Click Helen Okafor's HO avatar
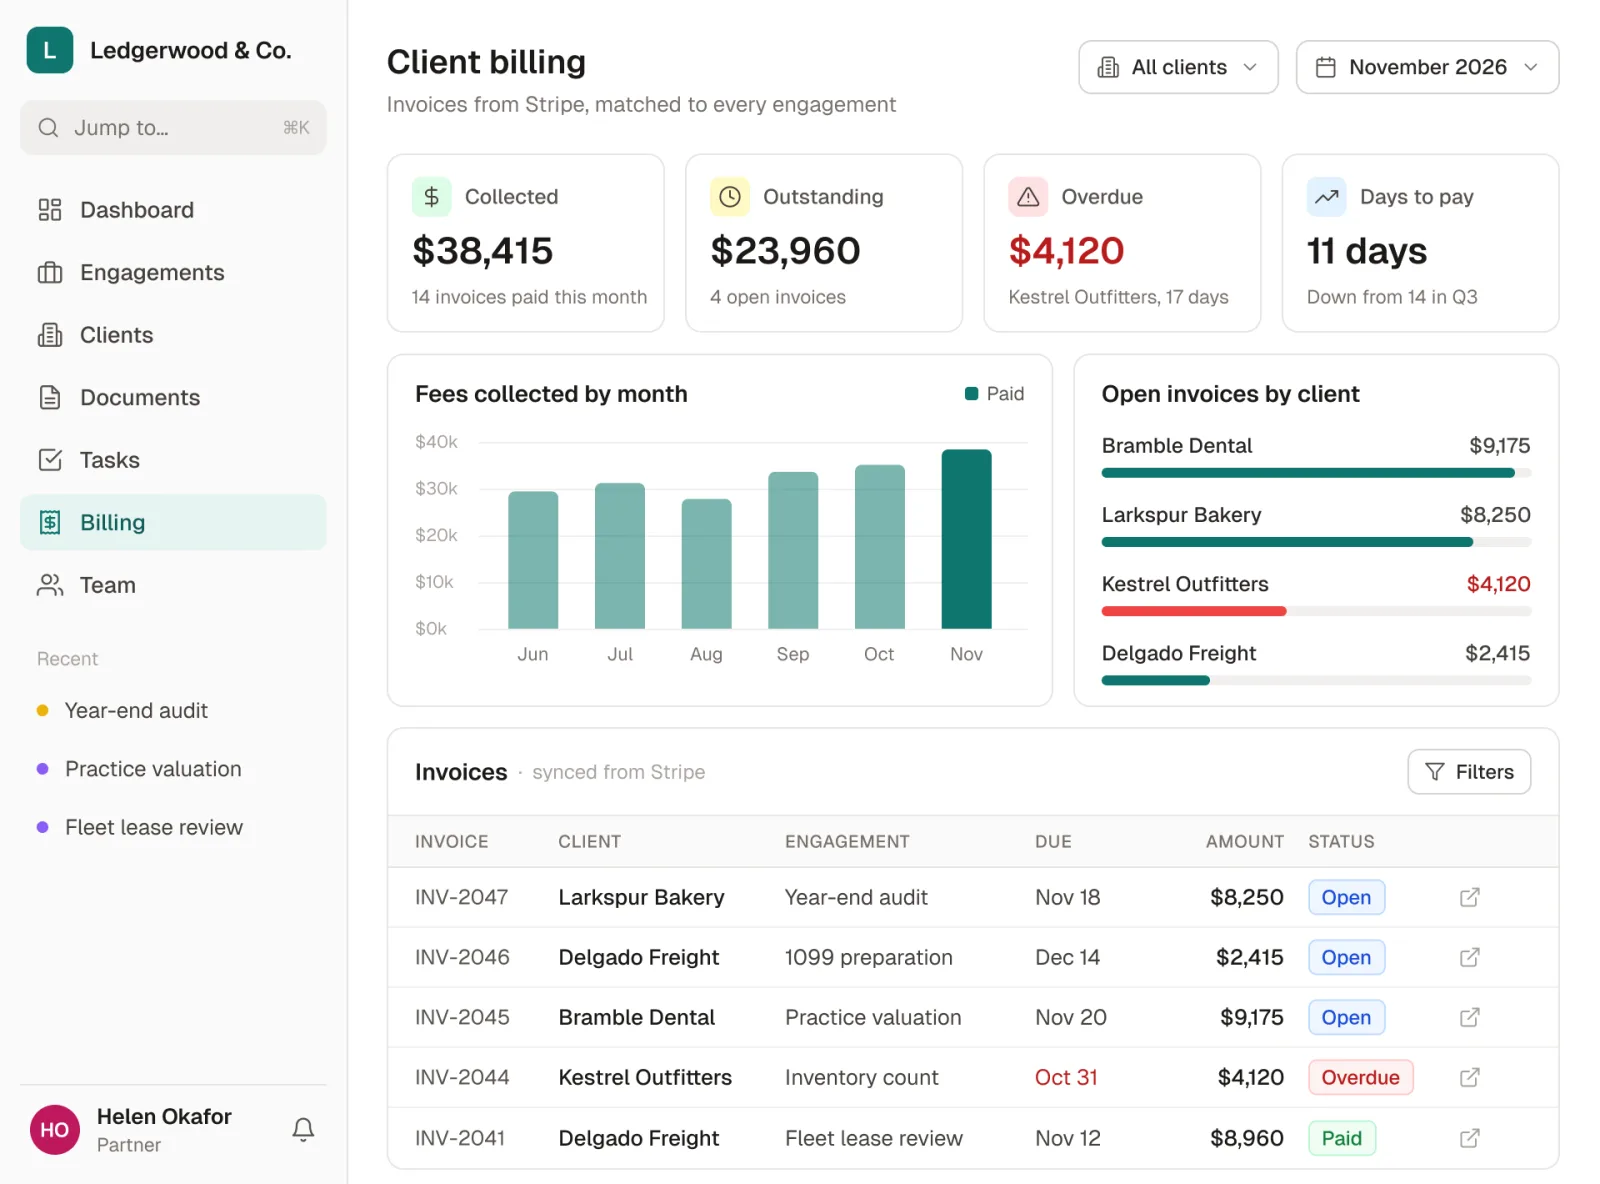 [x=55, y=1130]
